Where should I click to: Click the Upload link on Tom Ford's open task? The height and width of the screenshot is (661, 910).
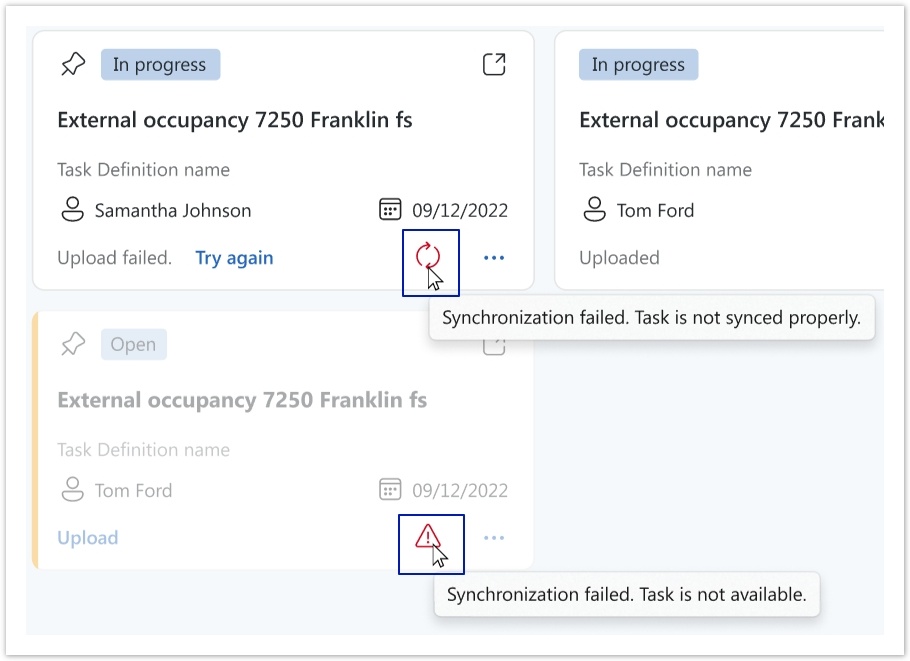(x=88, y=538)
